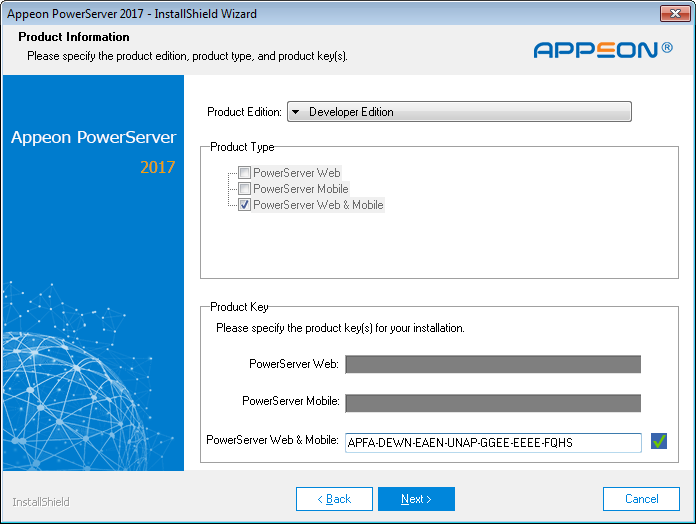Click the PowerServer Mobile key field
The height and width of the screenshot is (524, 696).
pos(493,403)
